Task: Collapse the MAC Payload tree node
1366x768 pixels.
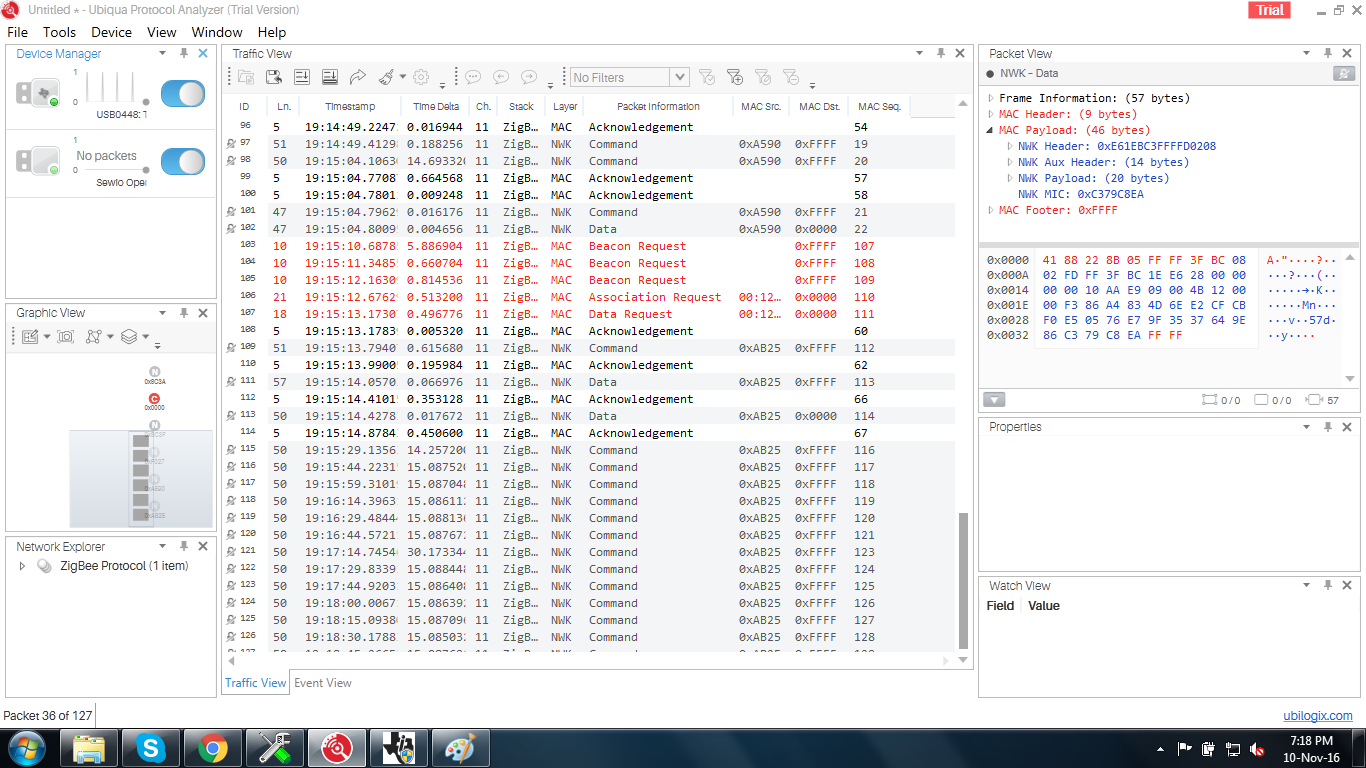Action: tap(991, 130)
